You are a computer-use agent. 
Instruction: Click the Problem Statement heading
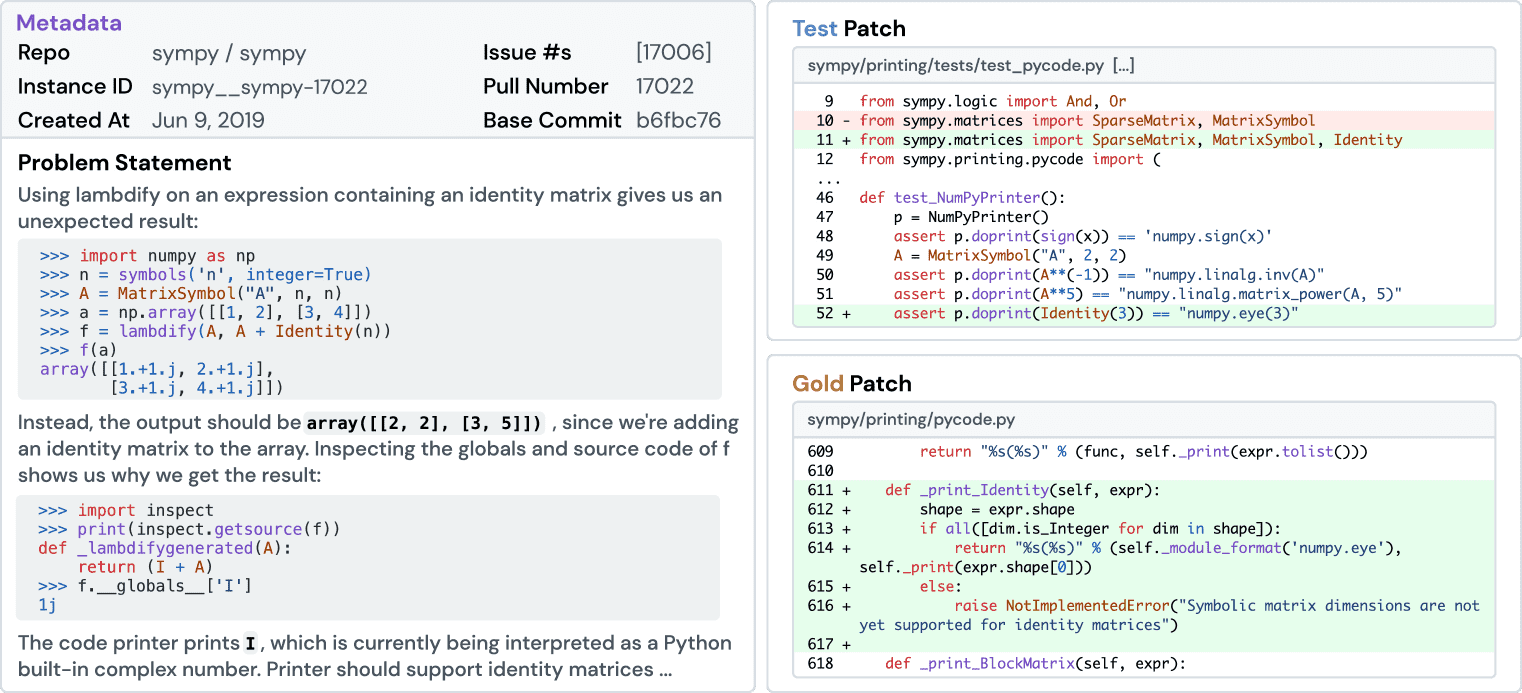[x=124, y=163]
